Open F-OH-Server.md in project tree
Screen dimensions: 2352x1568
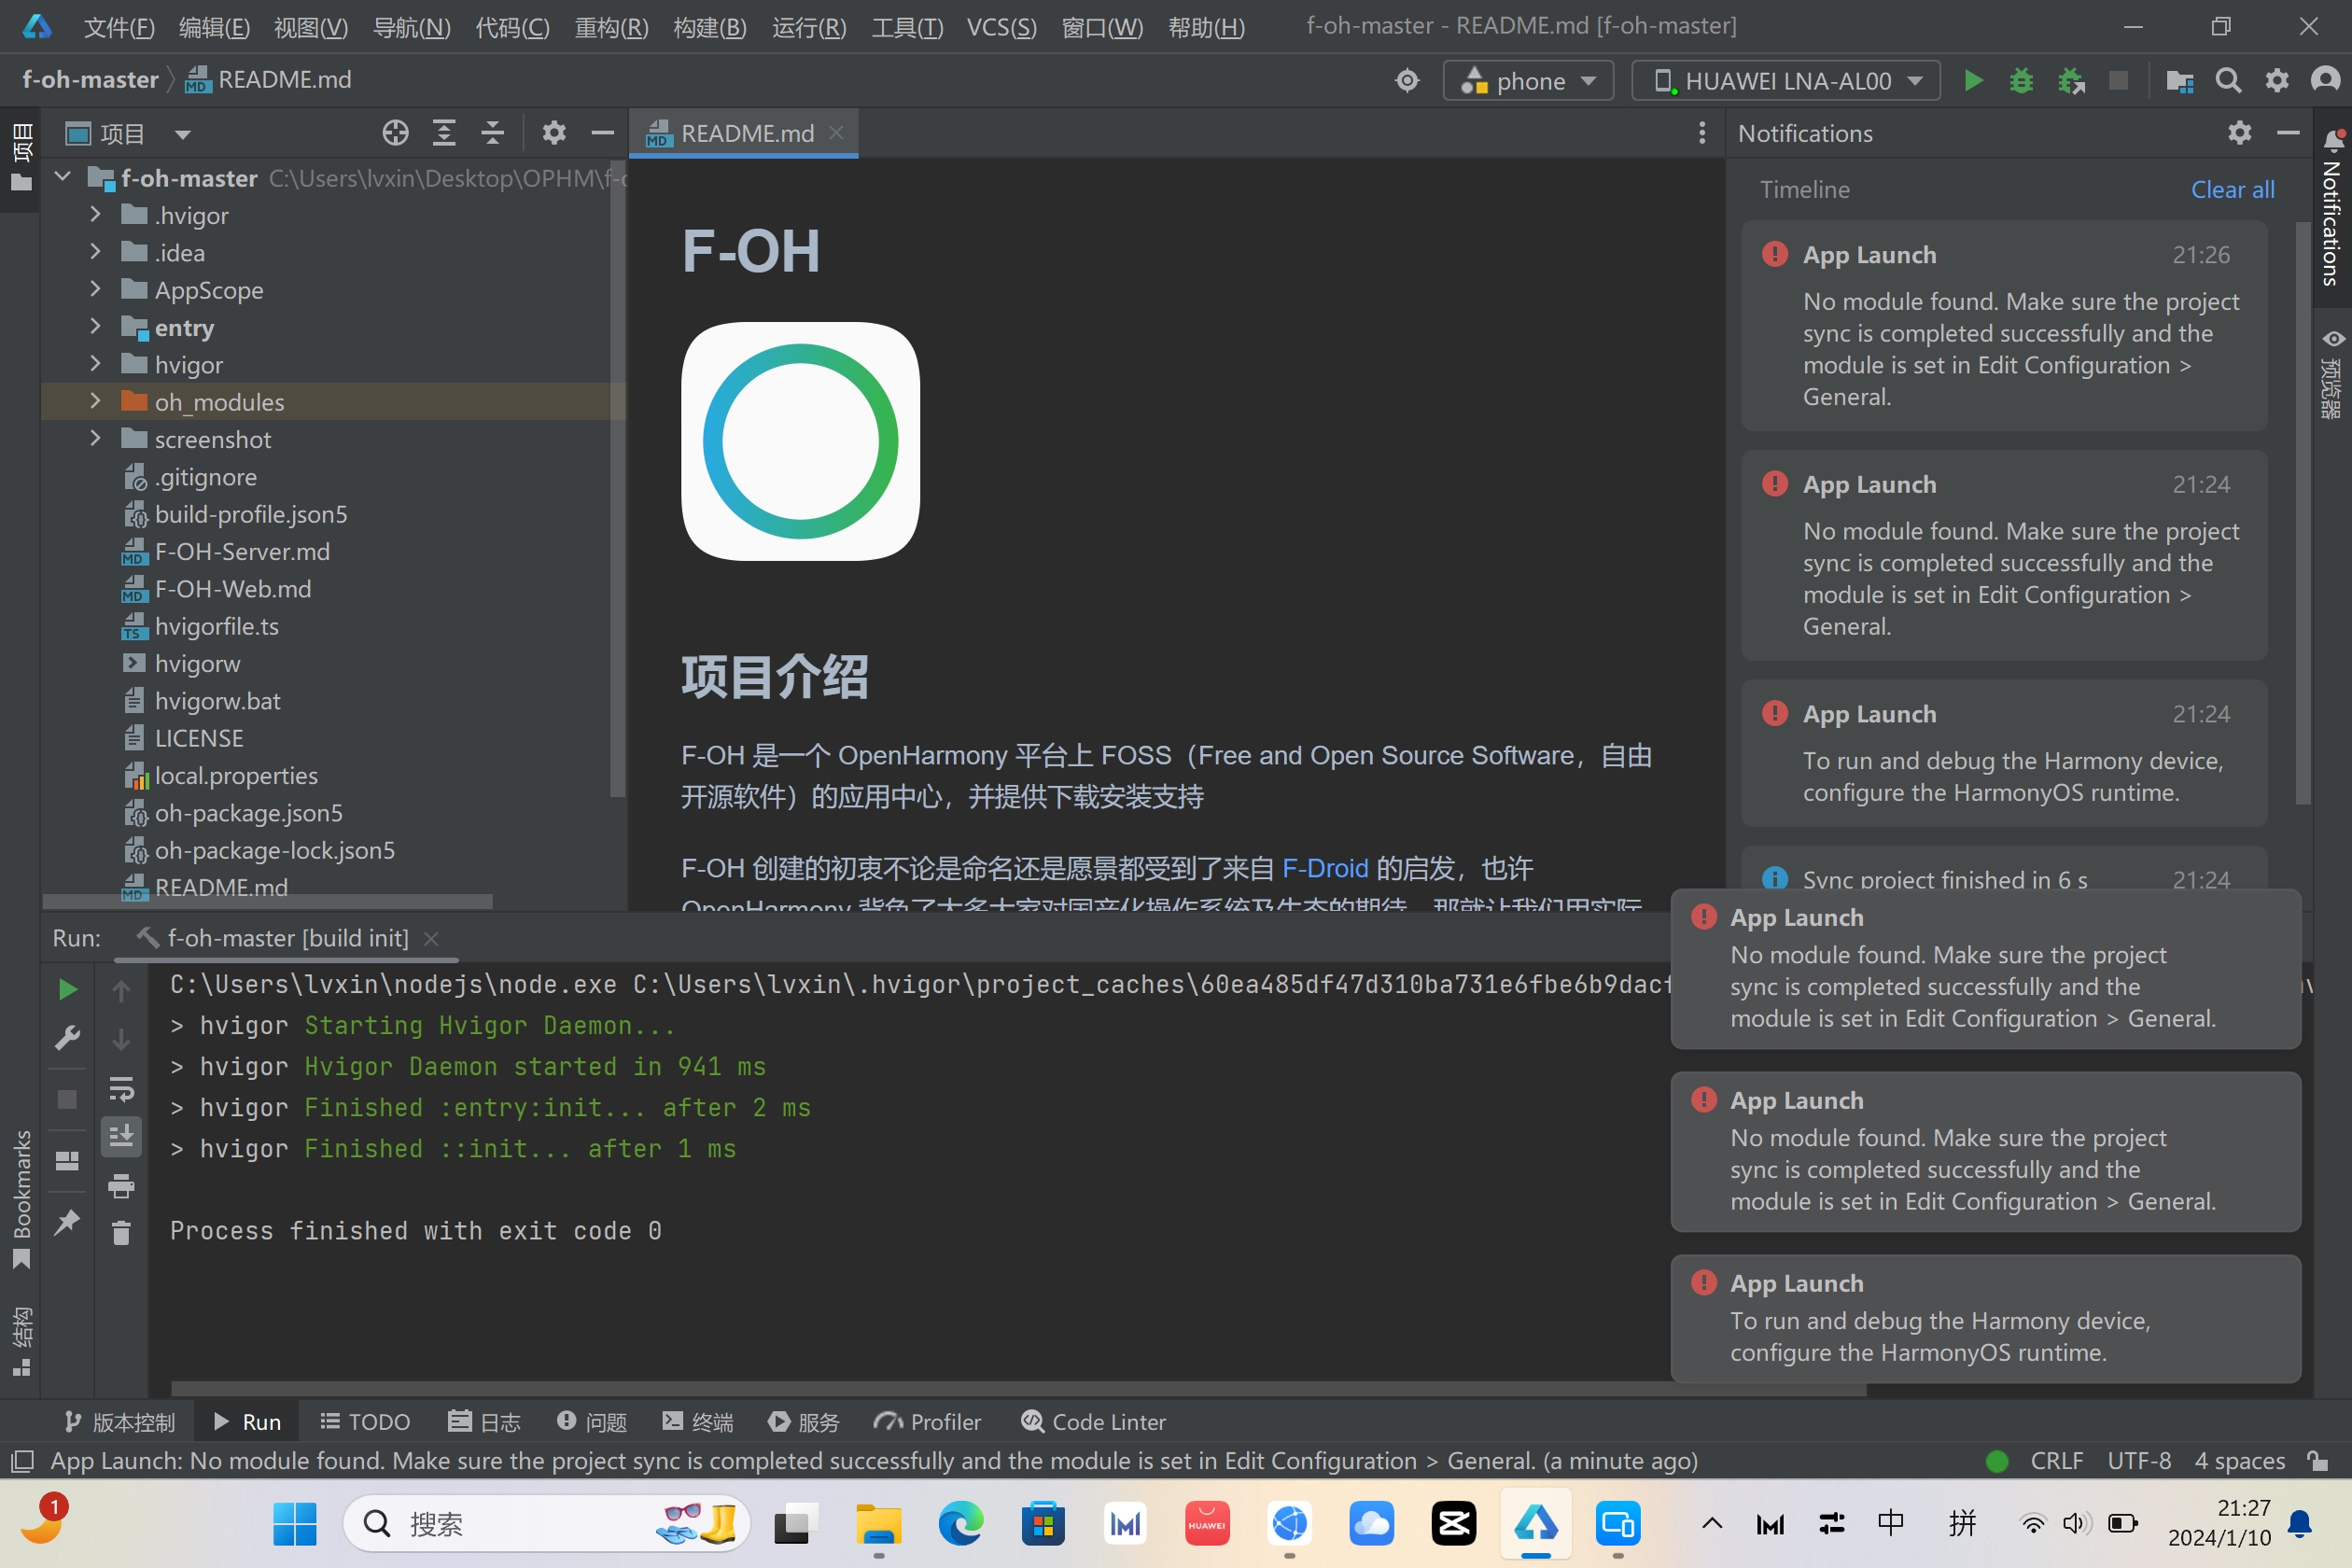click(242, 551)
